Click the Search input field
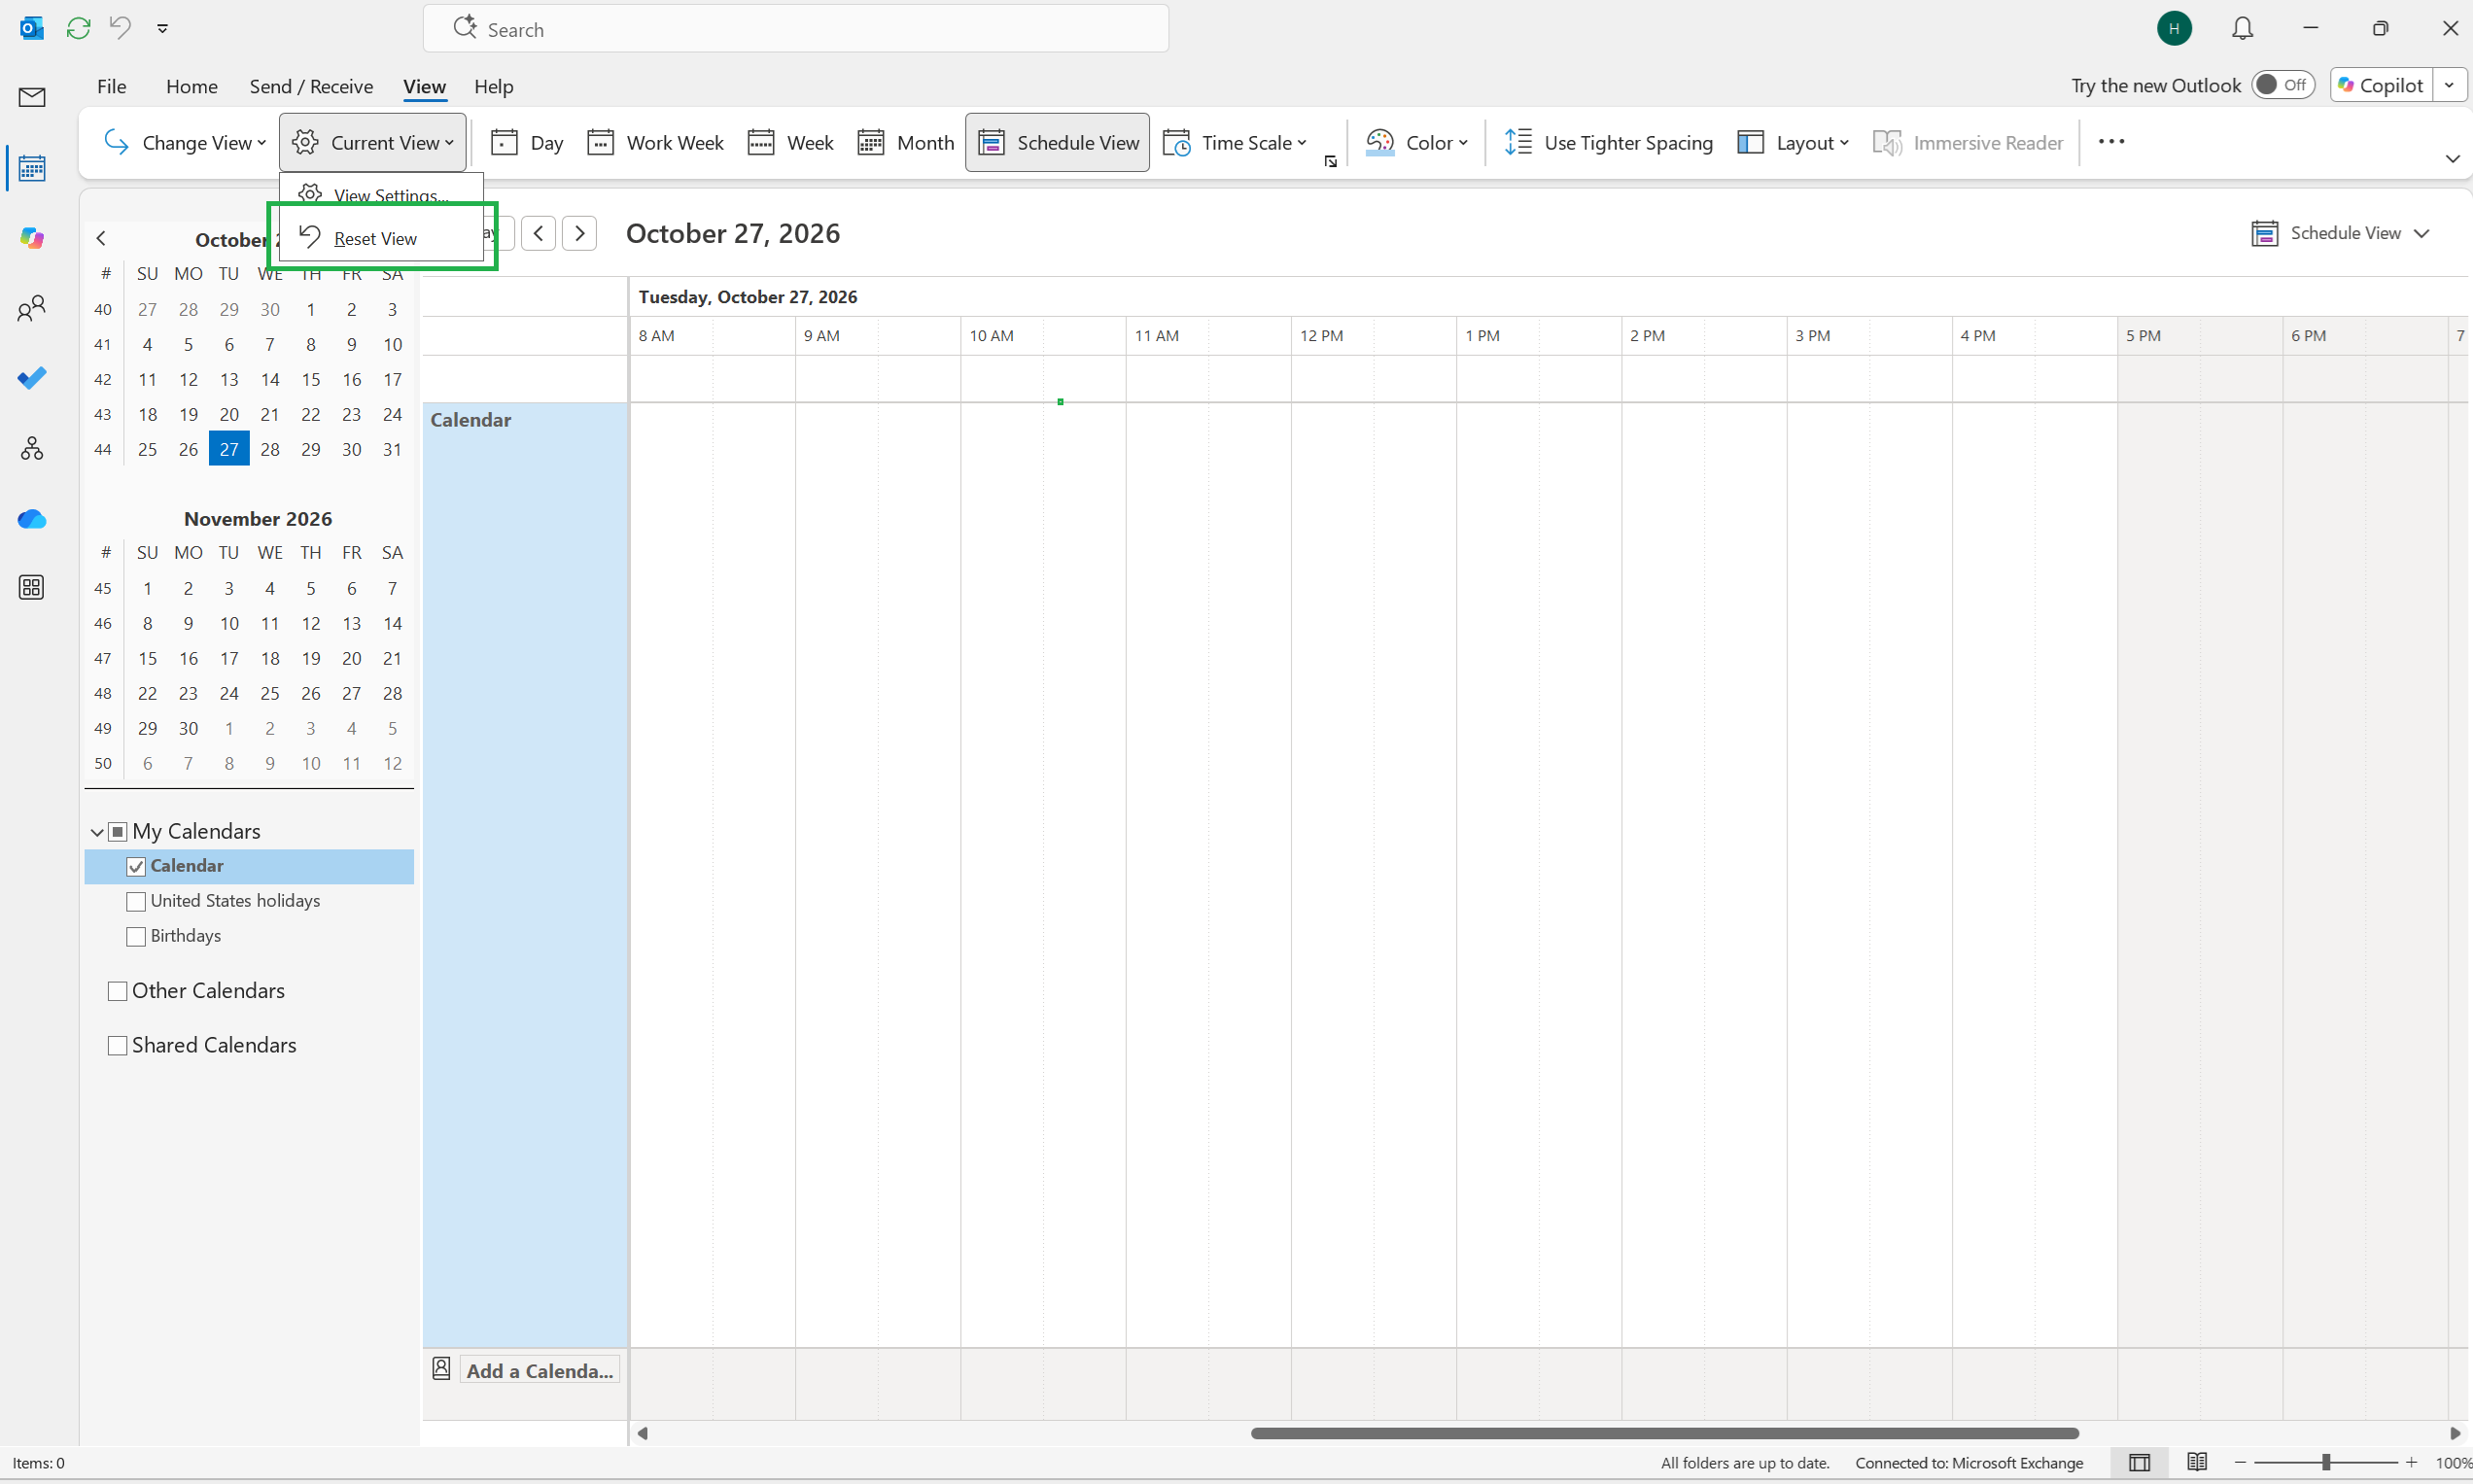This screenshot has height=1484, width=2473. pos(796,29)
